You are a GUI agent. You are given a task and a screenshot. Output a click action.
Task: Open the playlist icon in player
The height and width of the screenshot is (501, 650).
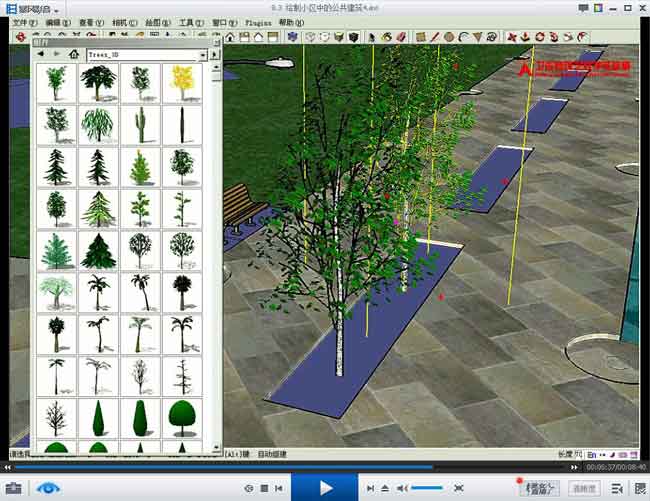click(x=617, y=488)
